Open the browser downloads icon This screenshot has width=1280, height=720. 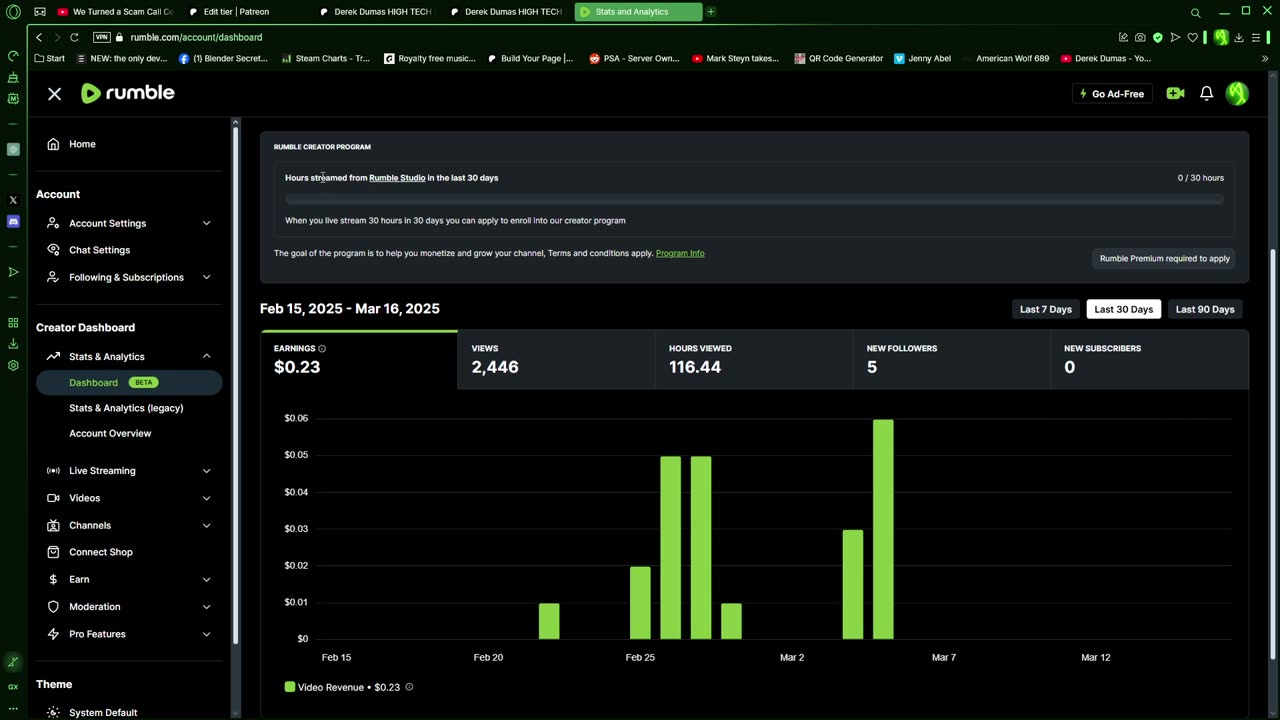pyautogui.click(x=1239, y=37)
